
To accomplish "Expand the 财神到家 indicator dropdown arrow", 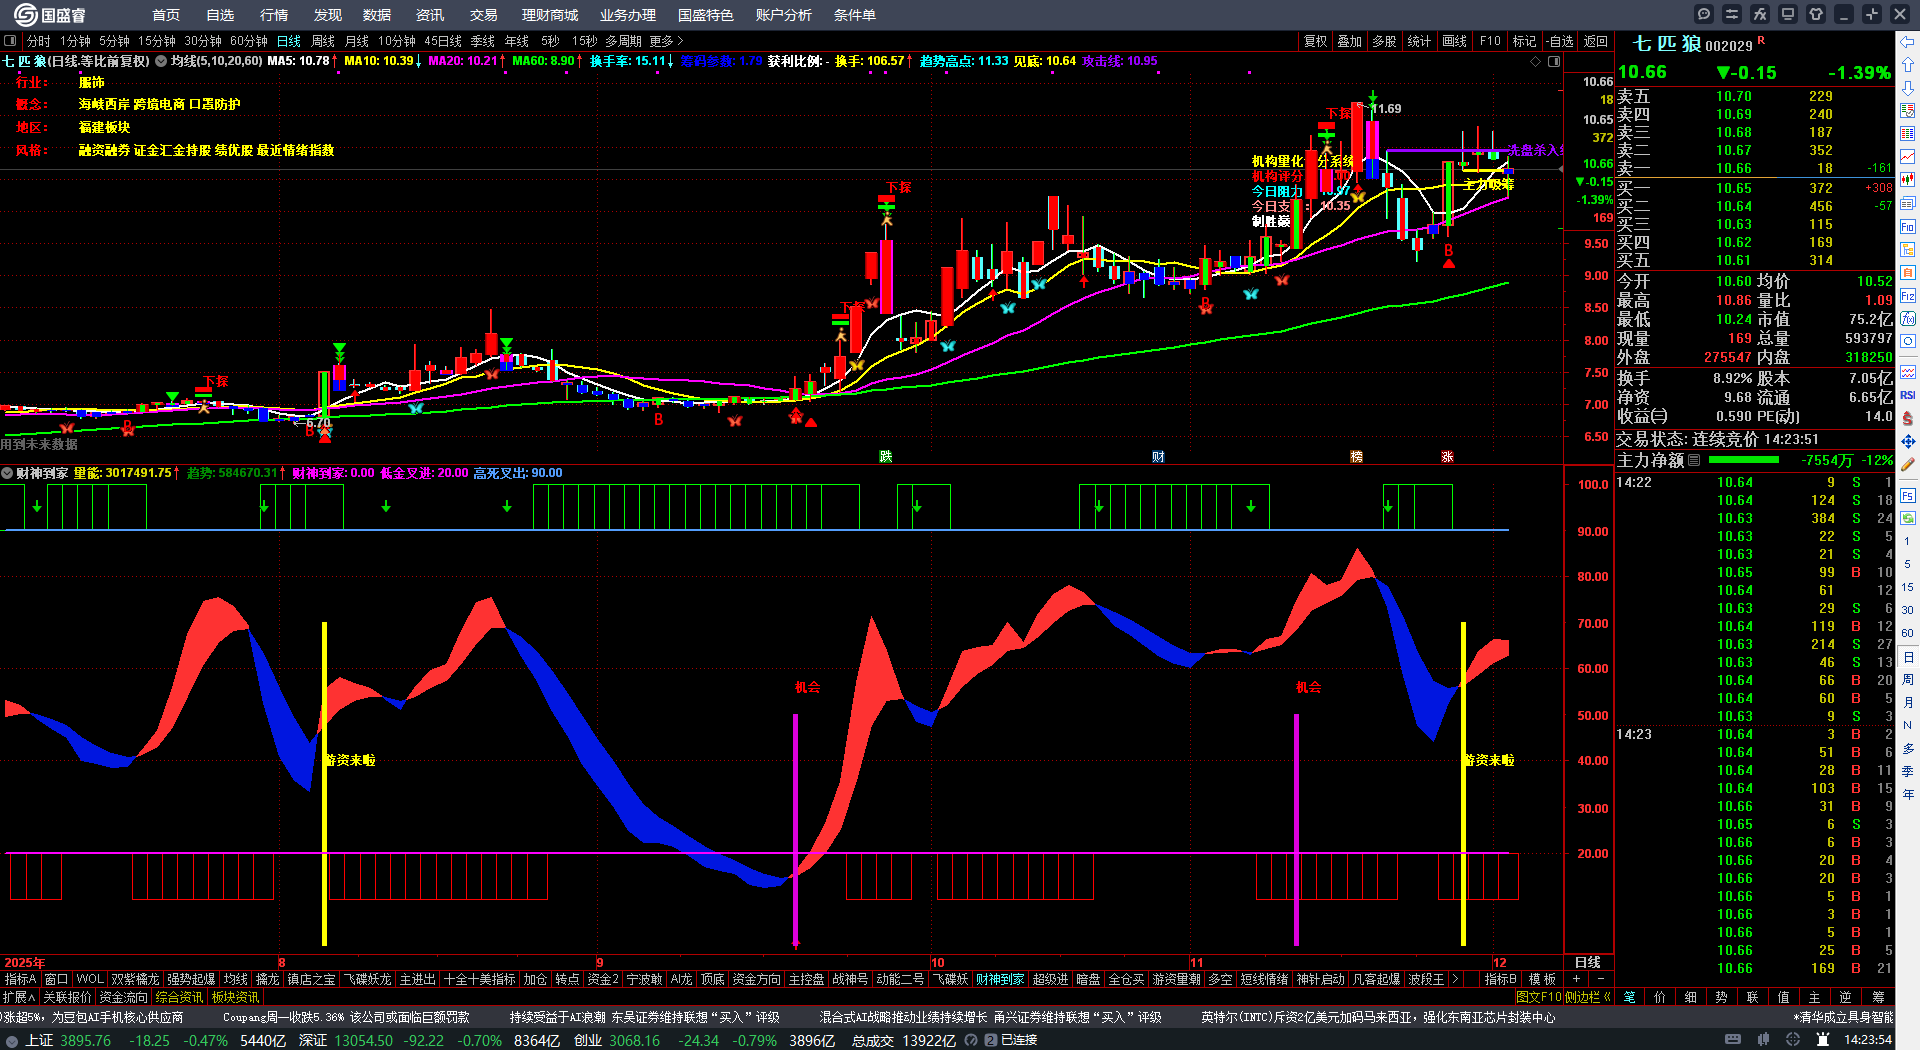I will point(7,473).
